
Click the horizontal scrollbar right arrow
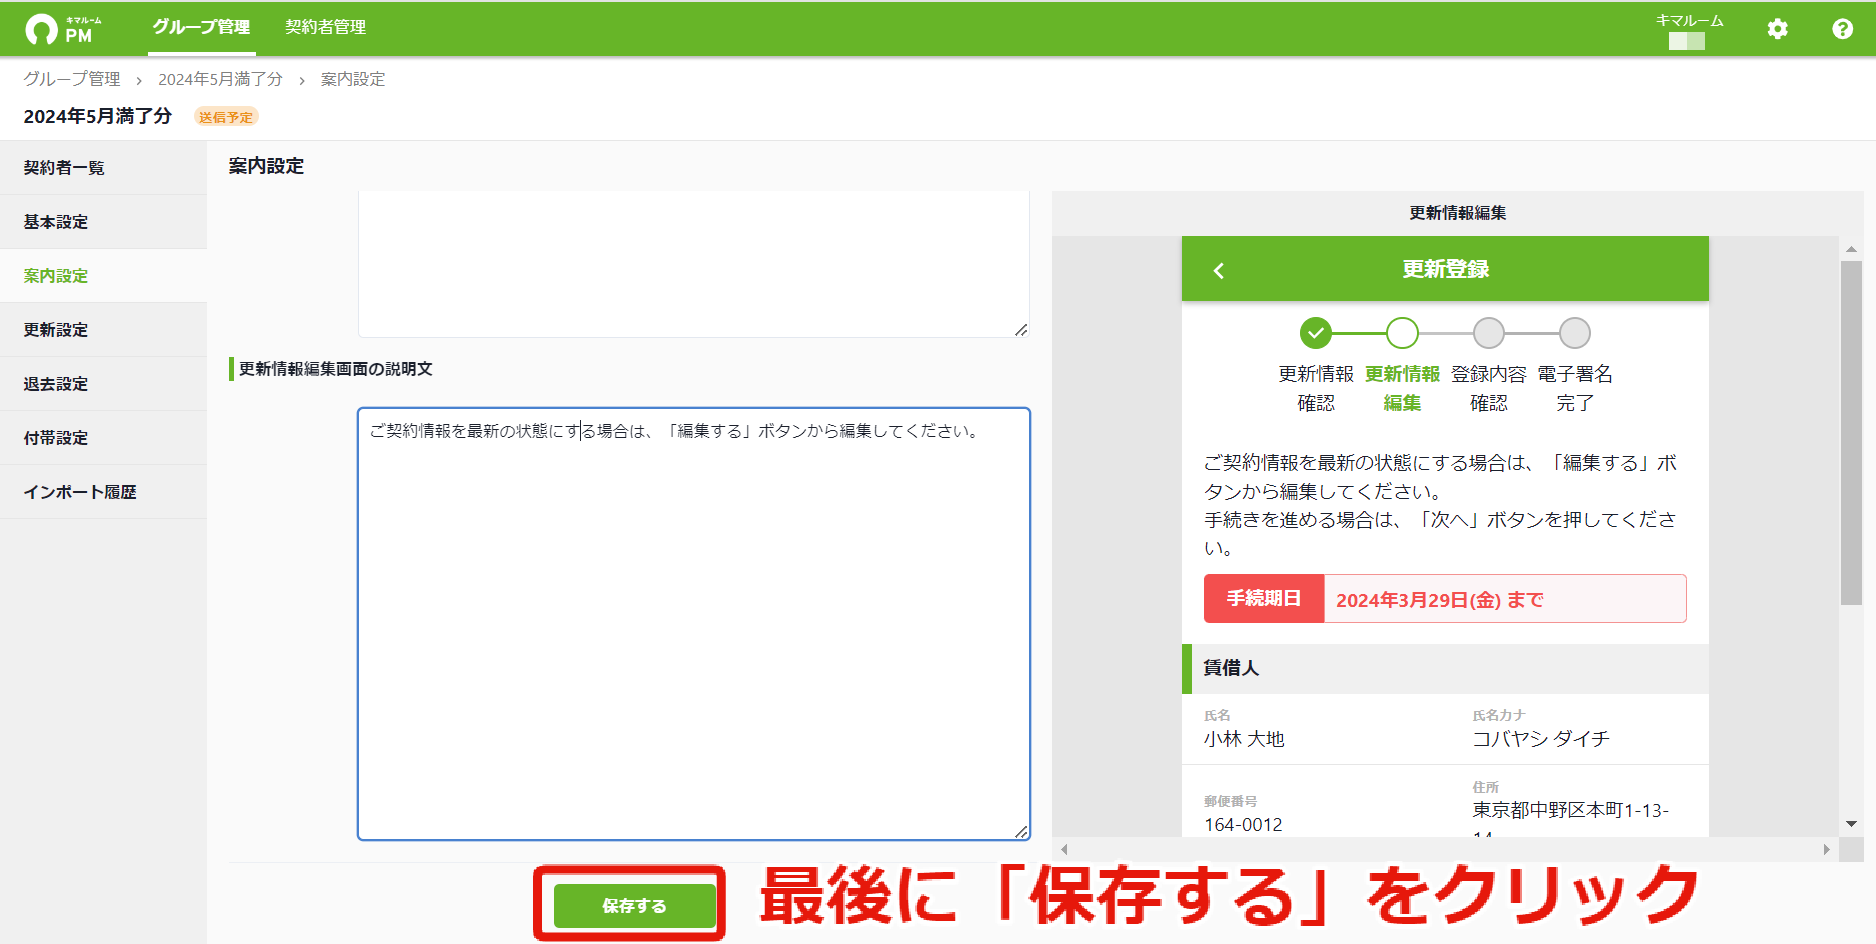click(x=1826, y=849)
